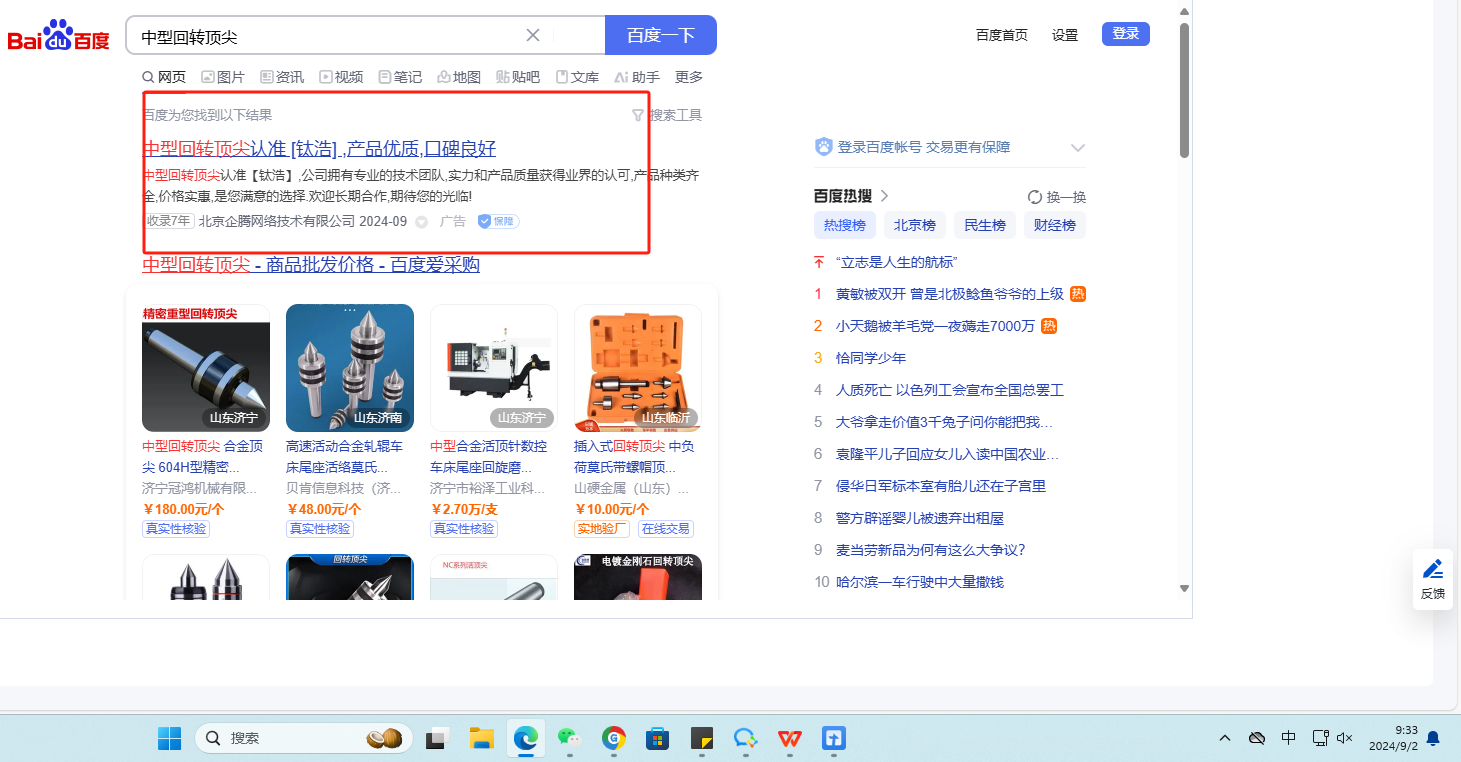Open the Windows Start menu
The height and width of the screenshot is (762, 1461).
pos(169,739)
